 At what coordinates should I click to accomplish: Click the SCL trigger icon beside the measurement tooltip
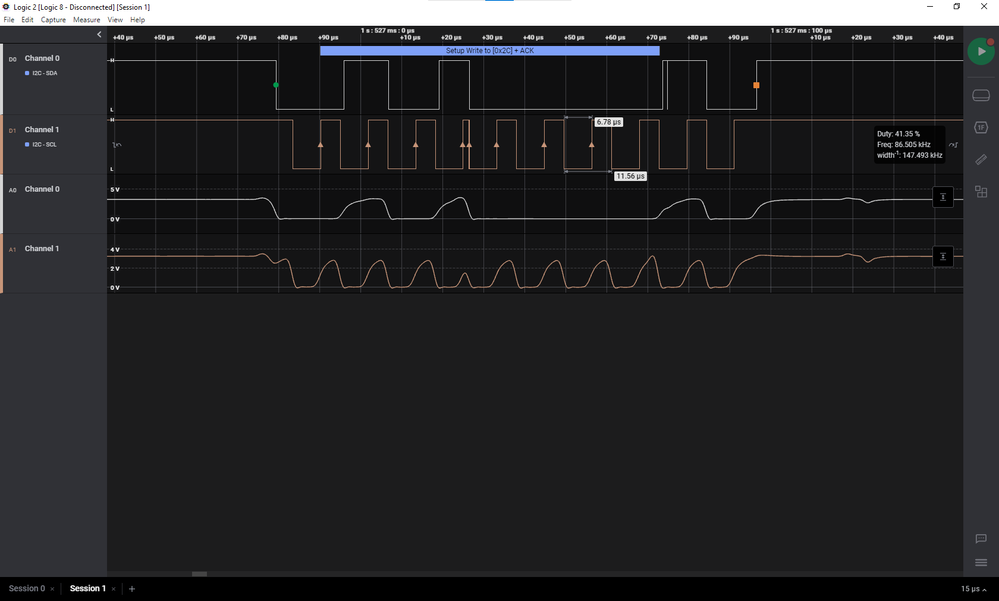pyautogui.click(x=953, y=145)
